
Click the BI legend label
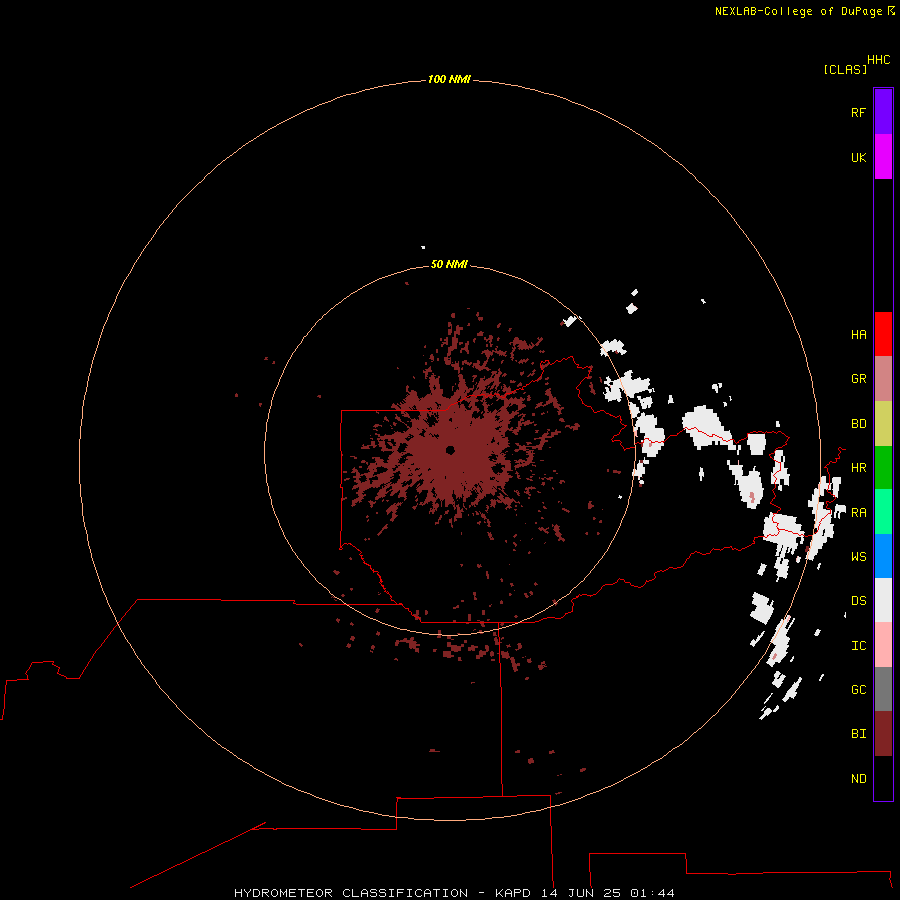point(858,734)
